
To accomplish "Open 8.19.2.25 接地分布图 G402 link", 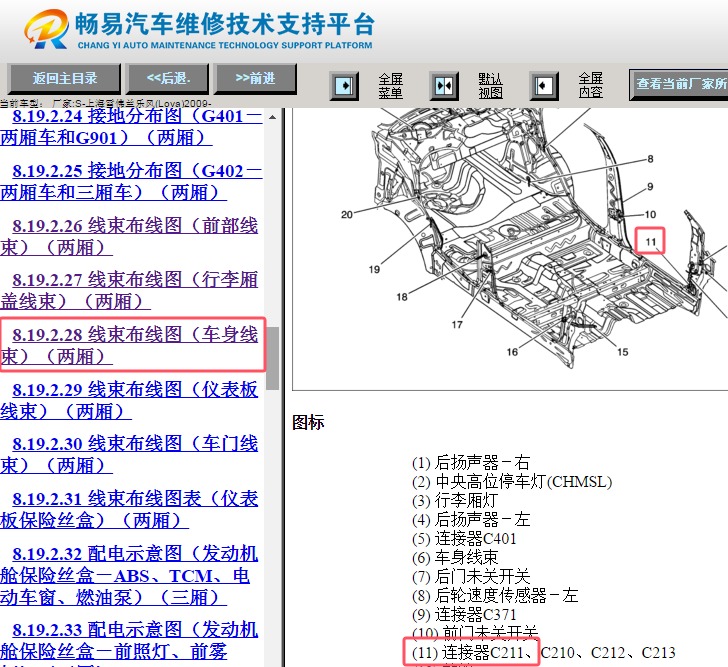I will 131,181.
